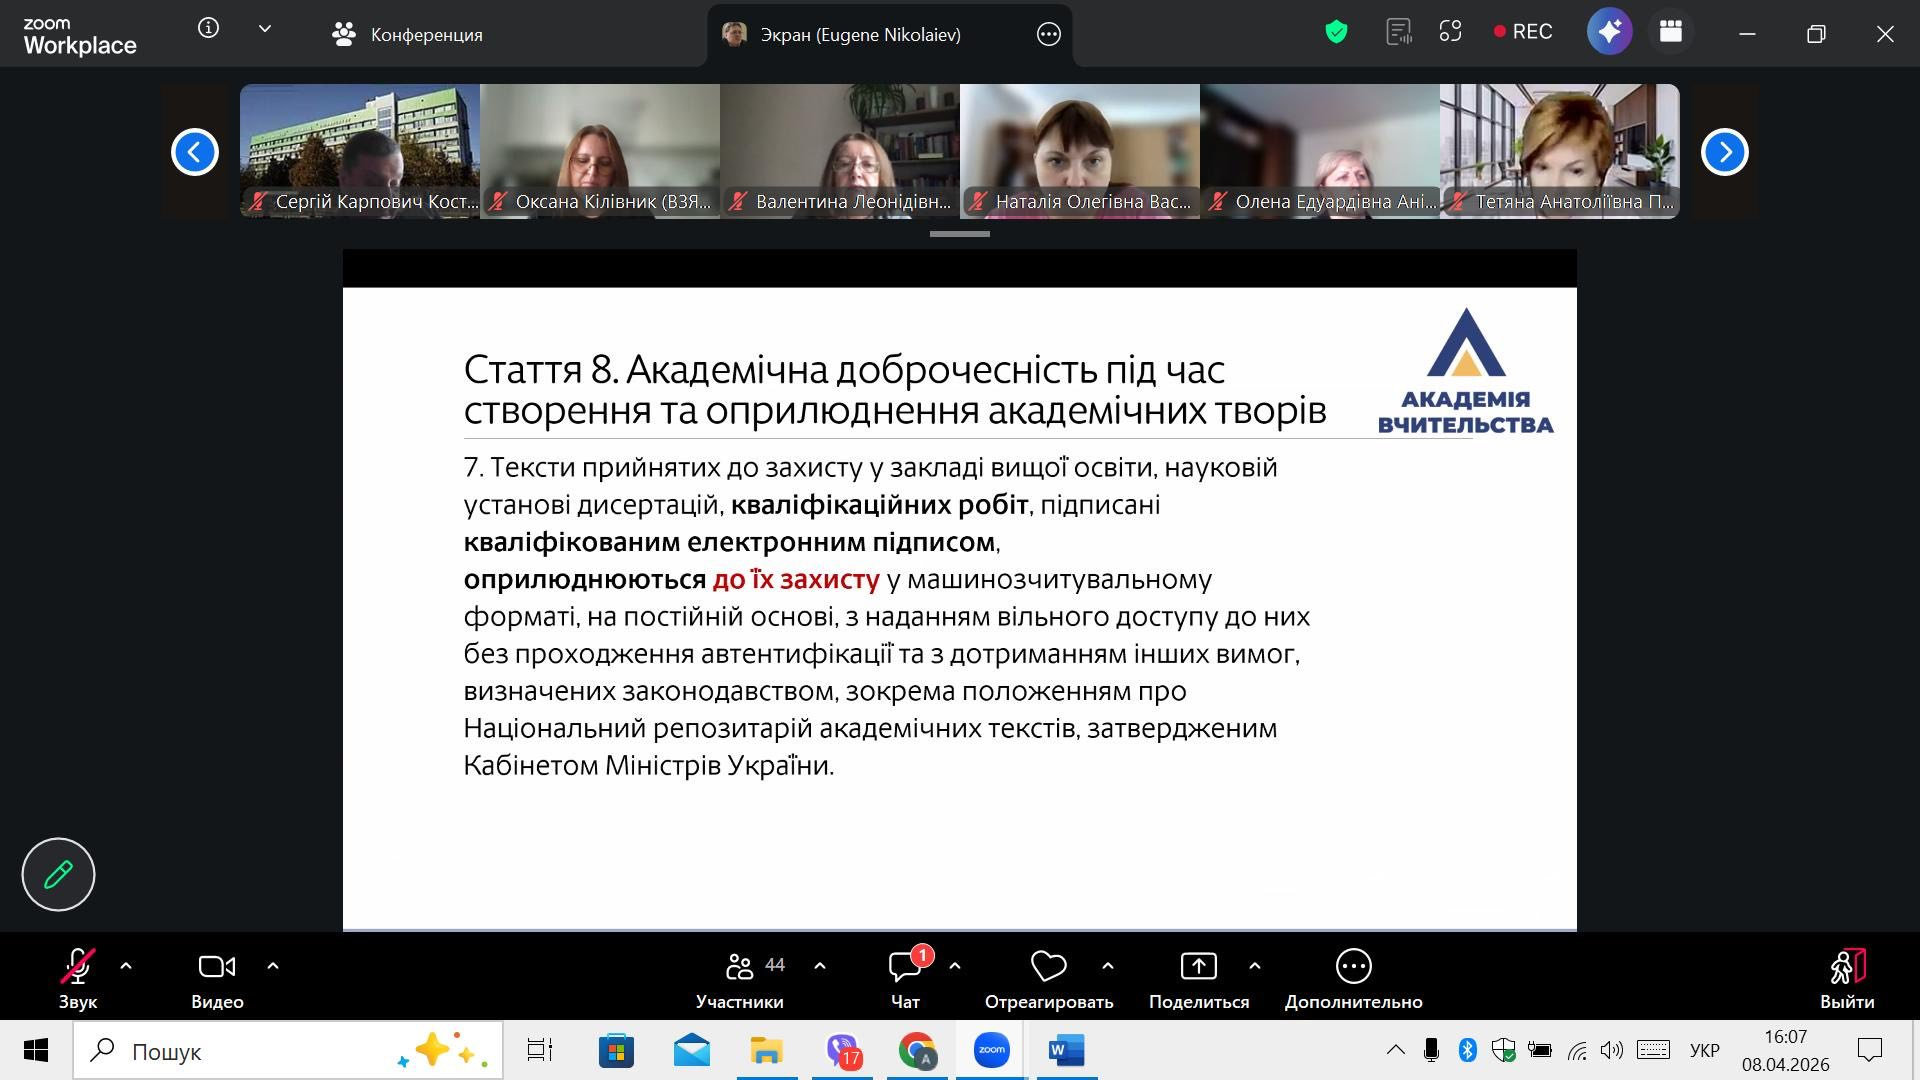Open the volume speaker tray icon
This screenshot has height=1080, width=1920.
(x=1612, y=1050)
